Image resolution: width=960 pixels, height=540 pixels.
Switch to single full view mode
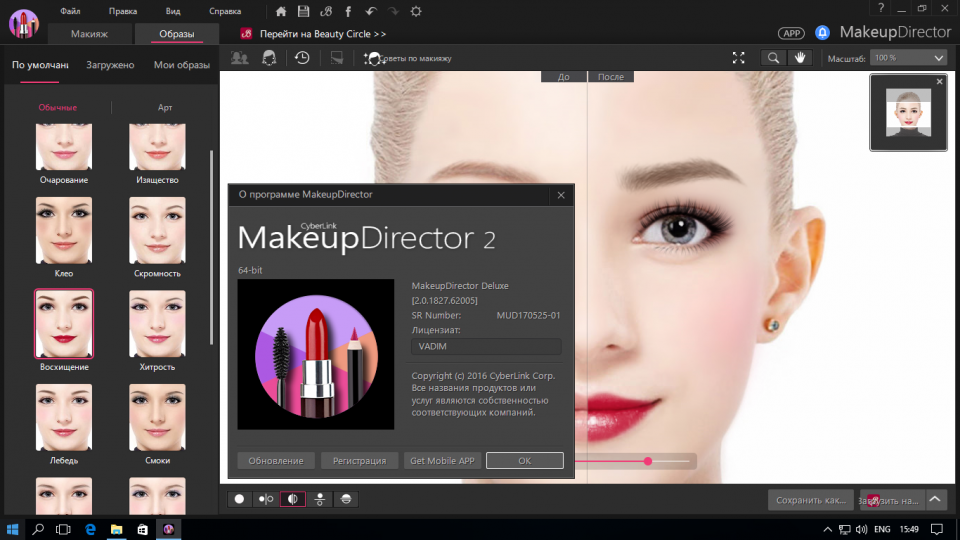pos(239,499)
